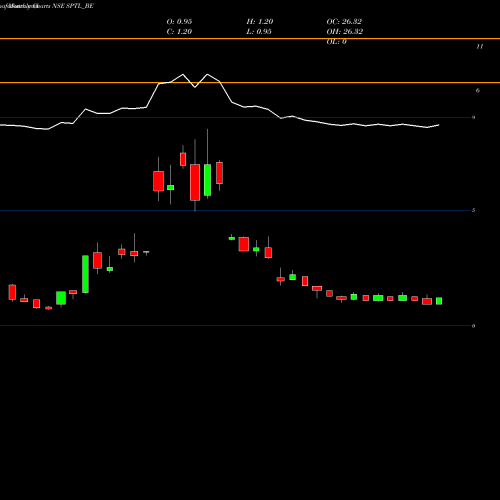
Task: Select the "O: 0.95" open value
Action: (x=179, y=21)
